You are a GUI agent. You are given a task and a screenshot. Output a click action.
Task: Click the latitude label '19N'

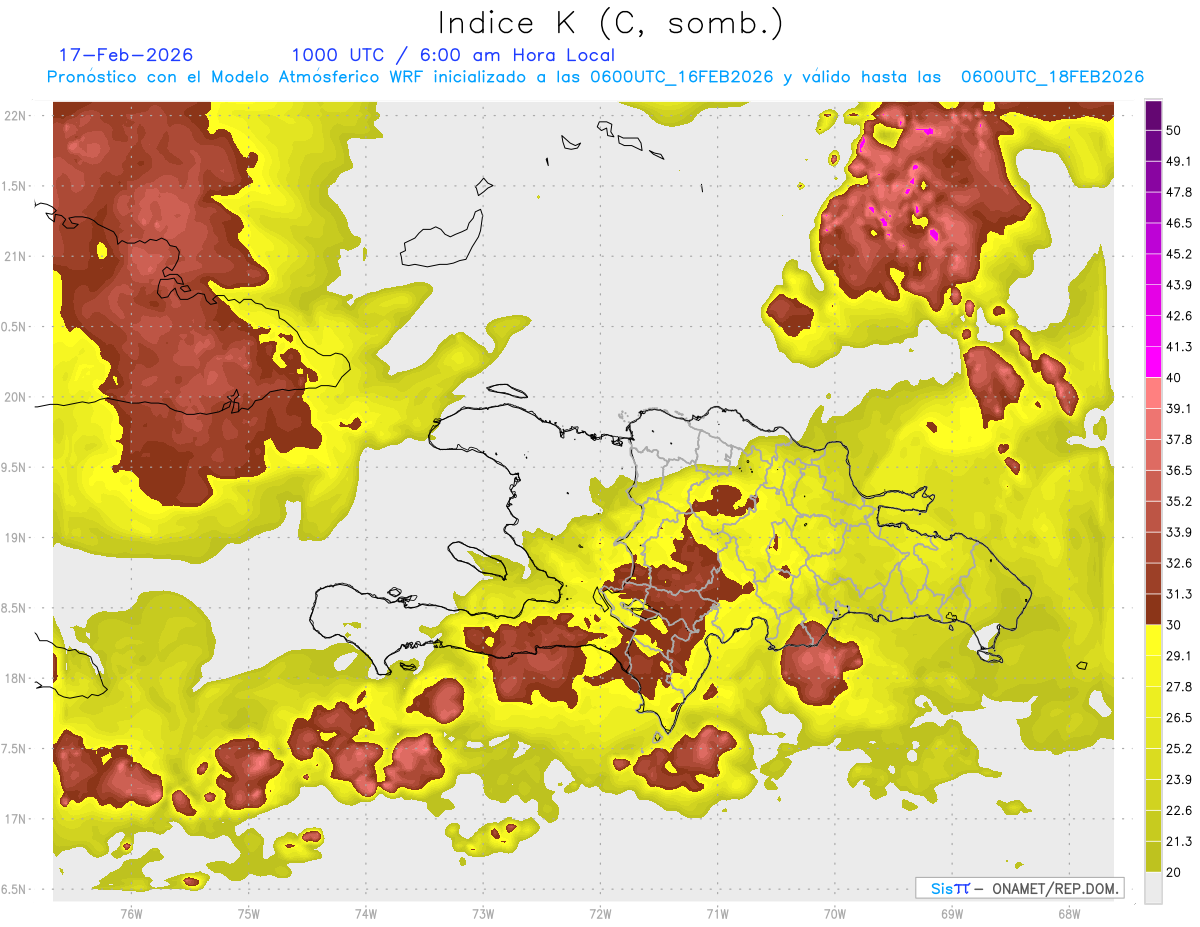point(17,538)
